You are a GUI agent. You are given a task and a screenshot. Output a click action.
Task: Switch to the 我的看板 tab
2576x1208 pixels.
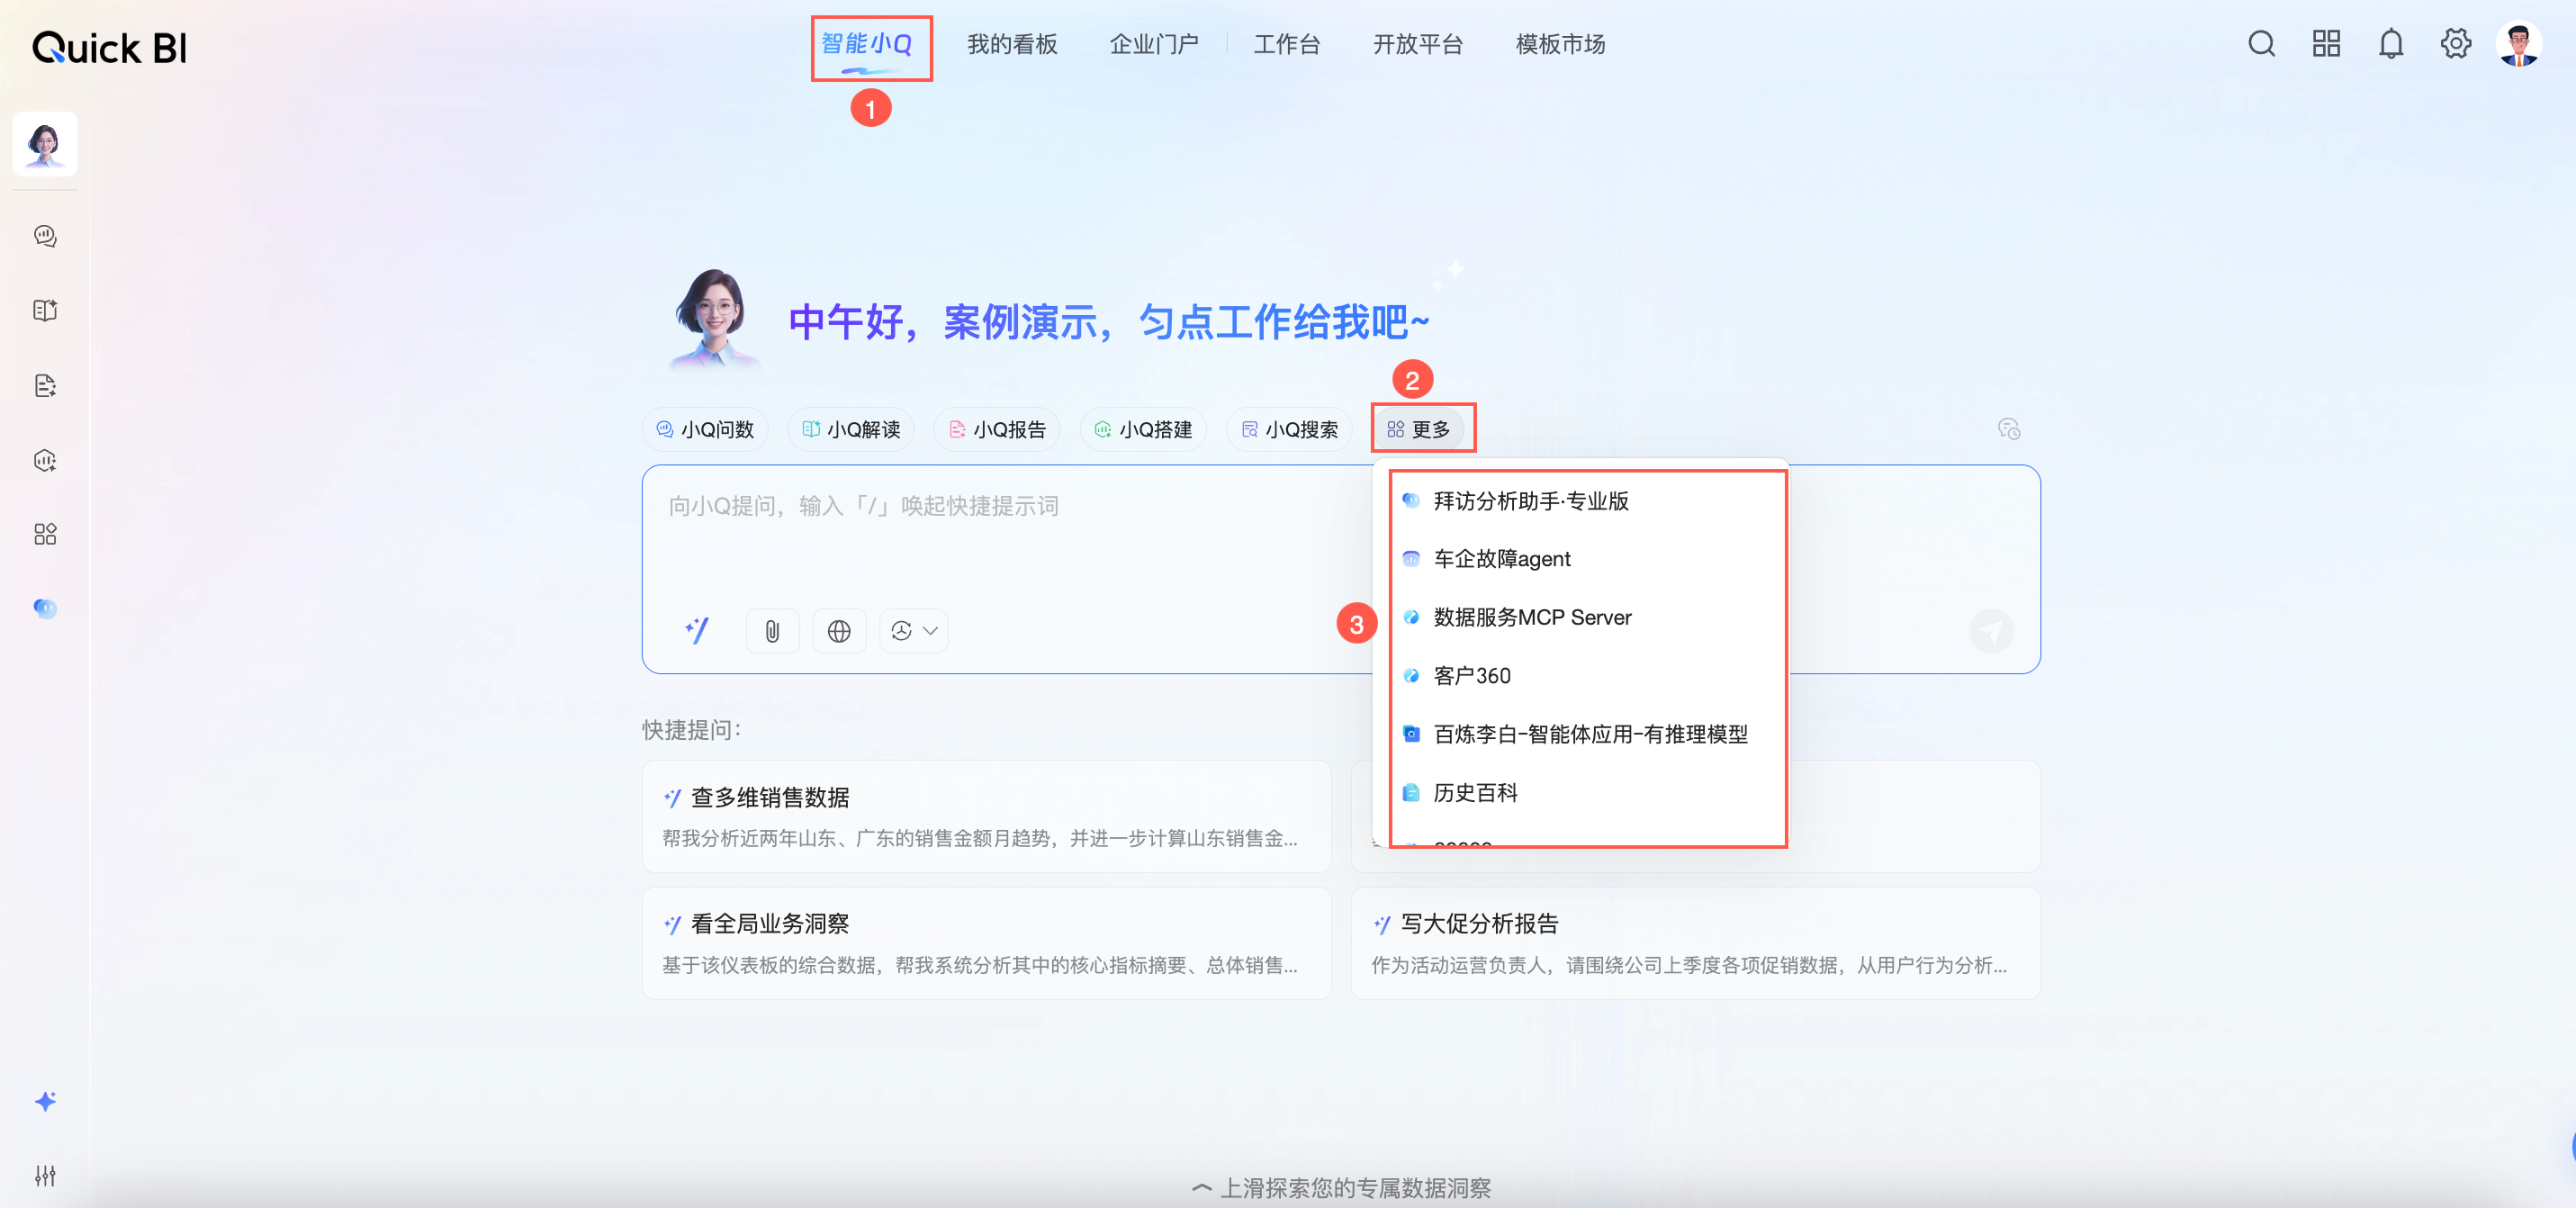(x=1012, y=44)
